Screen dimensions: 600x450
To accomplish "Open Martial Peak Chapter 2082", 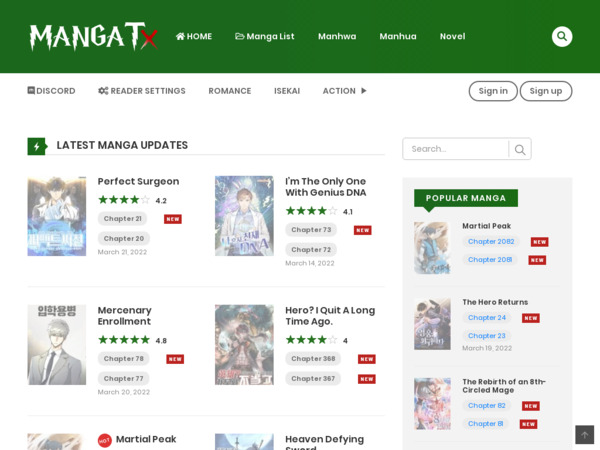I will [491, 241].
